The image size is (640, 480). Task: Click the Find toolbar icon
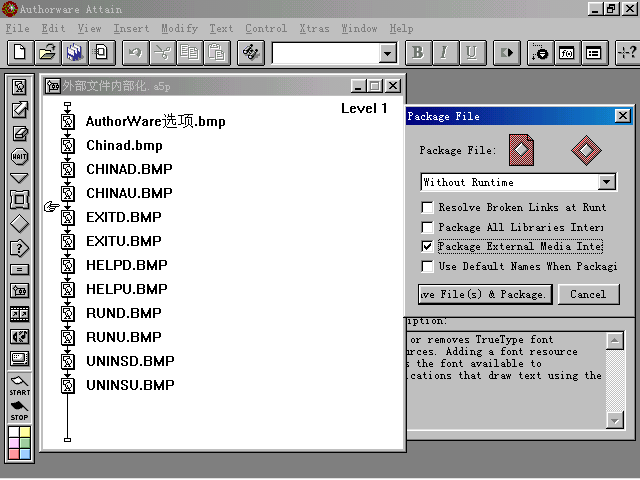pos(251,53)
